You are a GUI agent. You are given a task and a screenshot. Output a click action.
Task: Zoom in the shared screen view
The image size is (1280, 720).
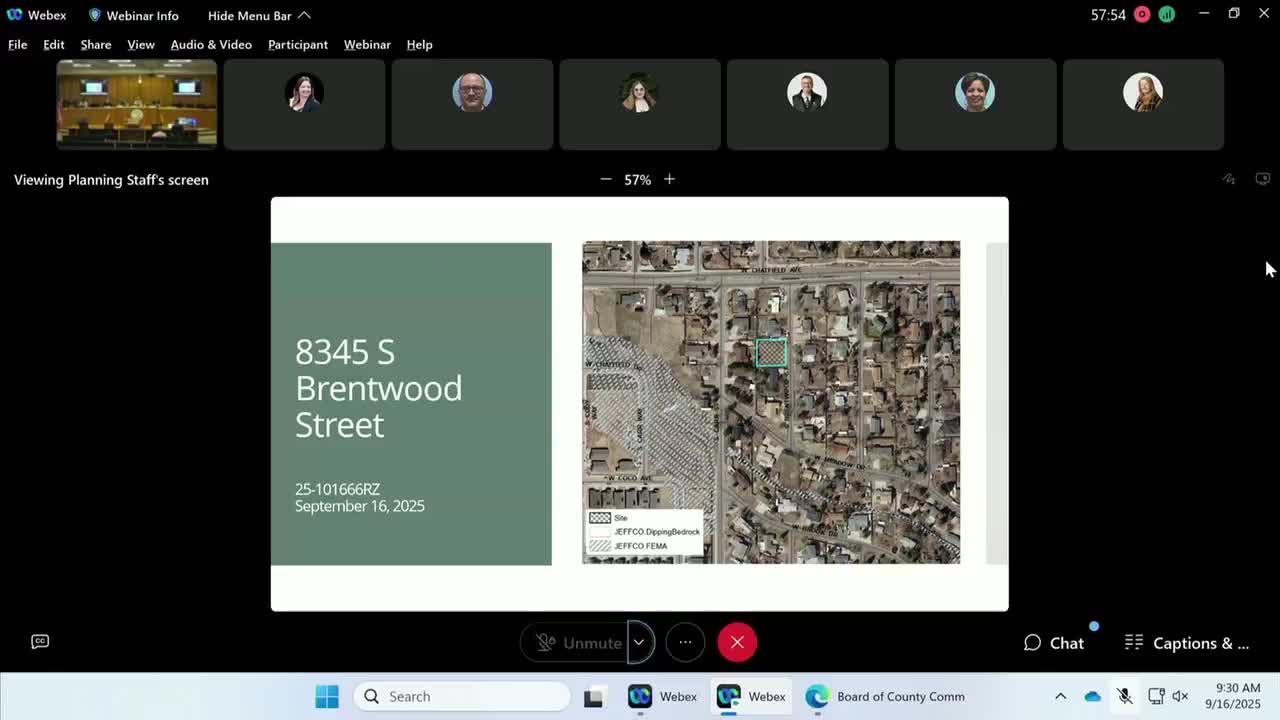(x=669, y=179)
